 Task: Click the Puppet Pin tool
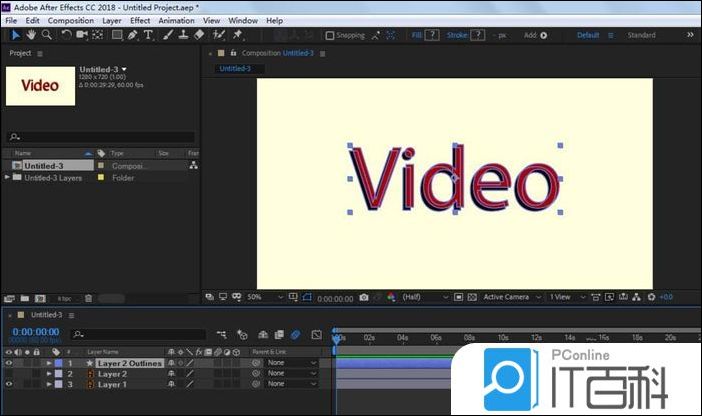tap(238, 35)
